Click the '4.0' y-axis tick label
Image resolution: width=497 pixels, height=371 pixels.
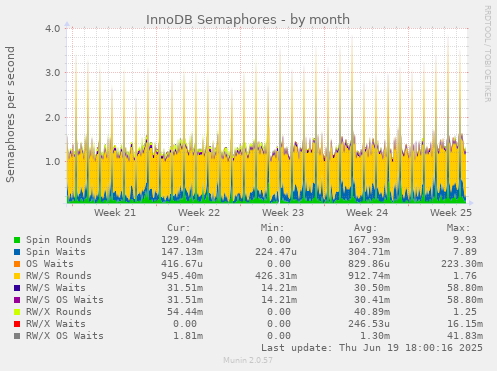click(53, 28)
